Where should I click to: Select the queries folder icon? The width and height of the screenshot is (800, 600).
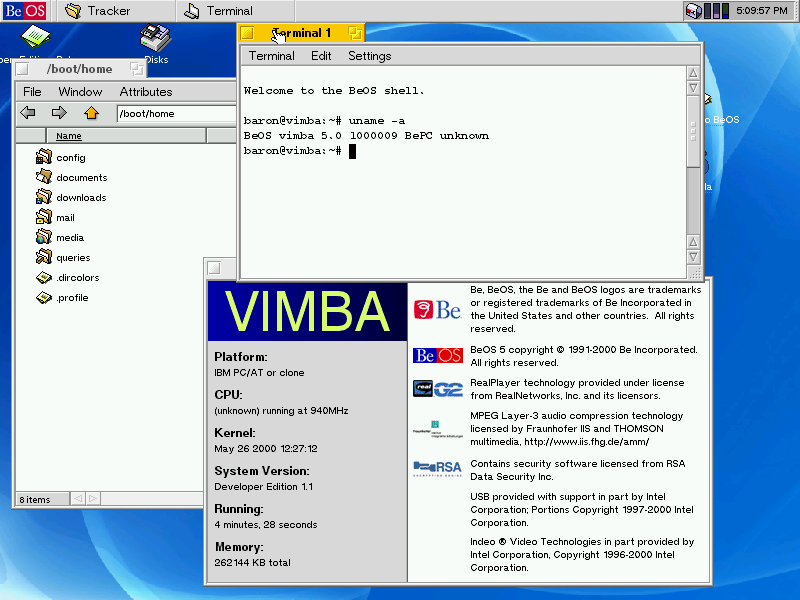click(44, 257)
